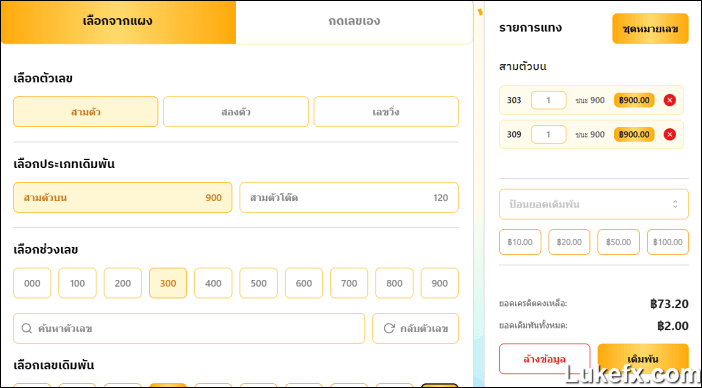Switch to the กดเลขเอง tab
Viewport: 702px width, 388px height.
click(x=354, y=22)
